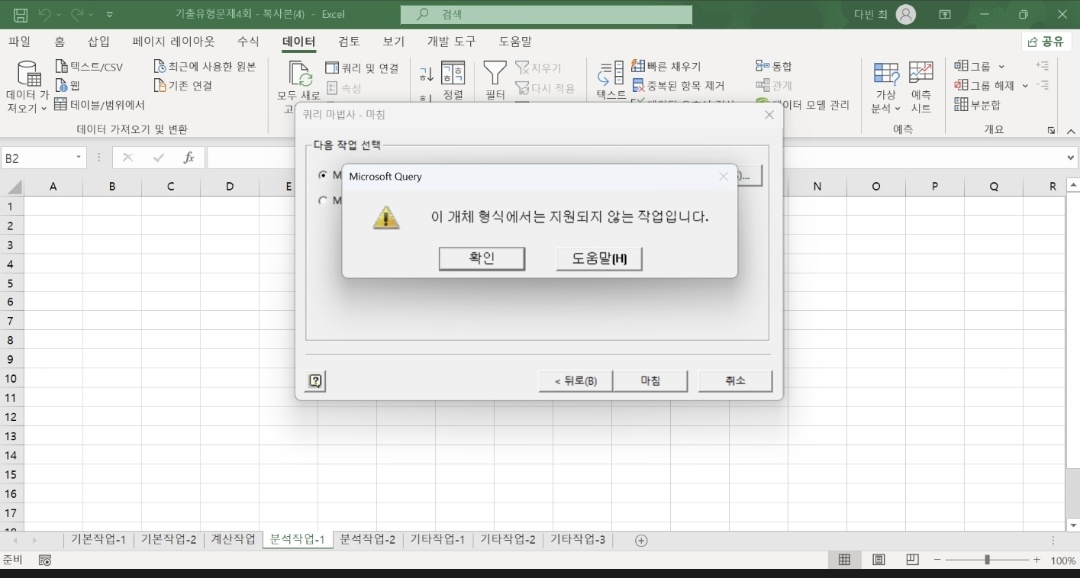Open 가상 분석 what-if tool
1080x578 pixels.
(x=885, y=75)
